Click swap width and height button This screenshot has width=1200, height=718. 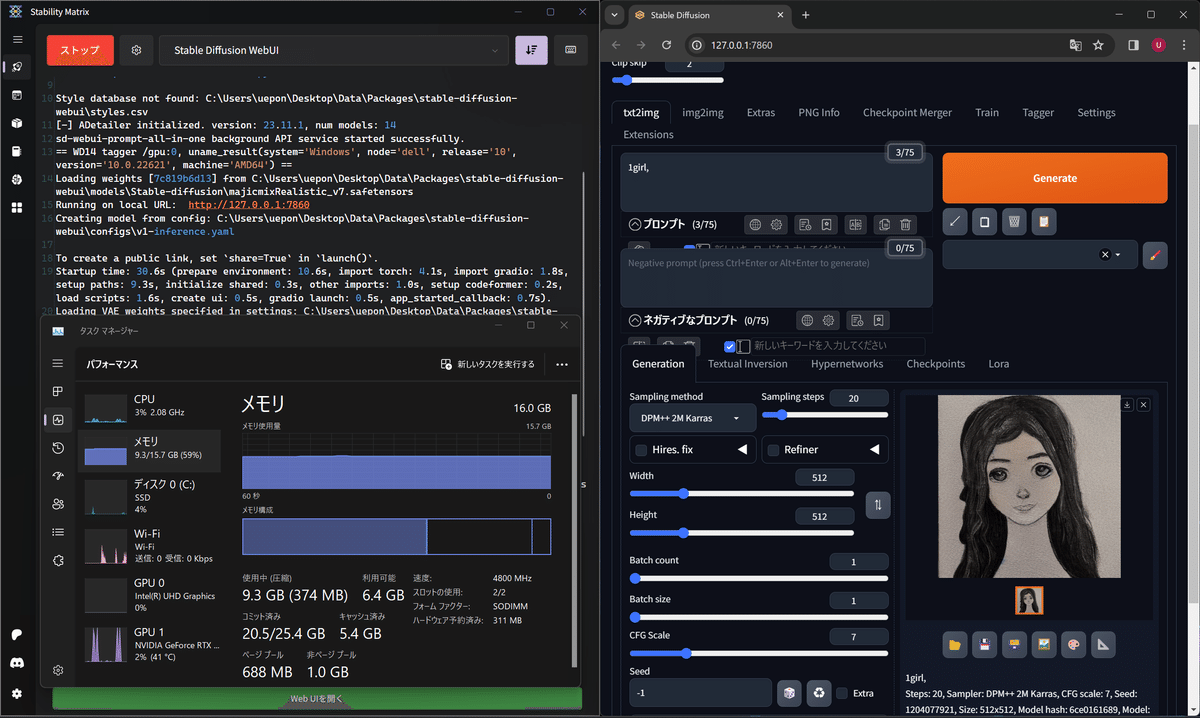tap(877, 505)
